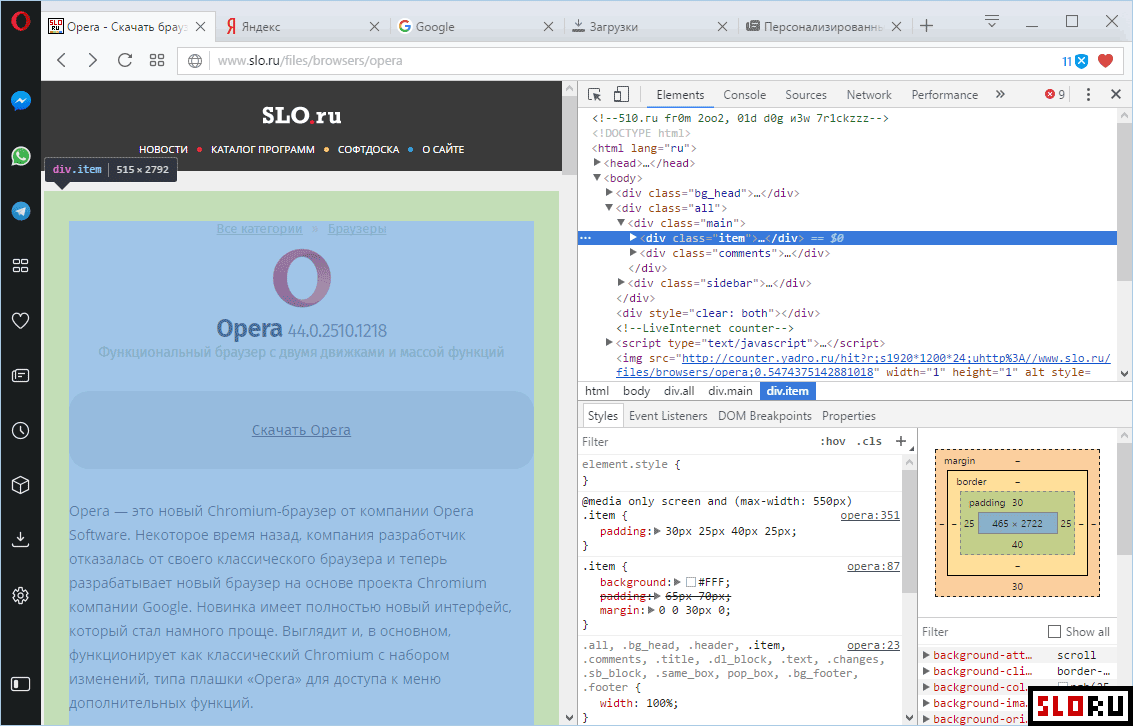Image resolution: width=1133 pixels, height=726 pixels.
Task: Add new style rule with plus icon
Action: [901, 441]
